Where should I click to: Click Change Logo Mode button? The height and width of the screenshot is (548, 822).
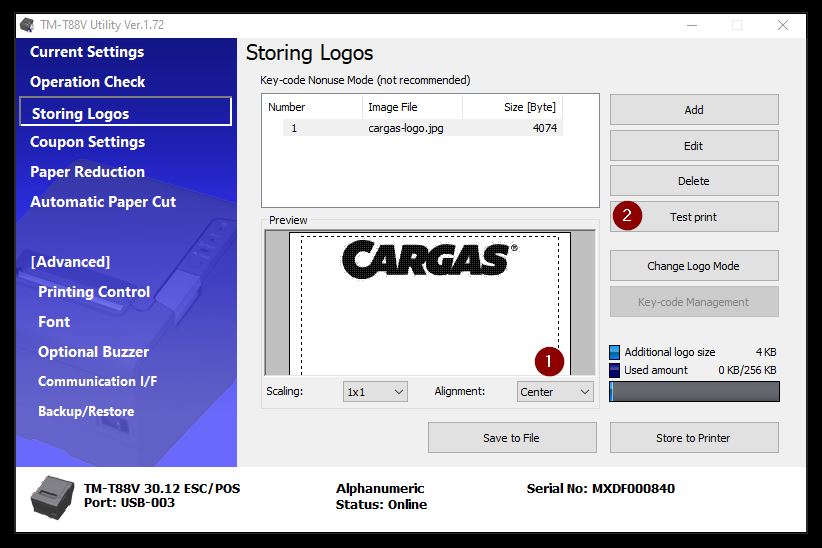coord(694,266)
